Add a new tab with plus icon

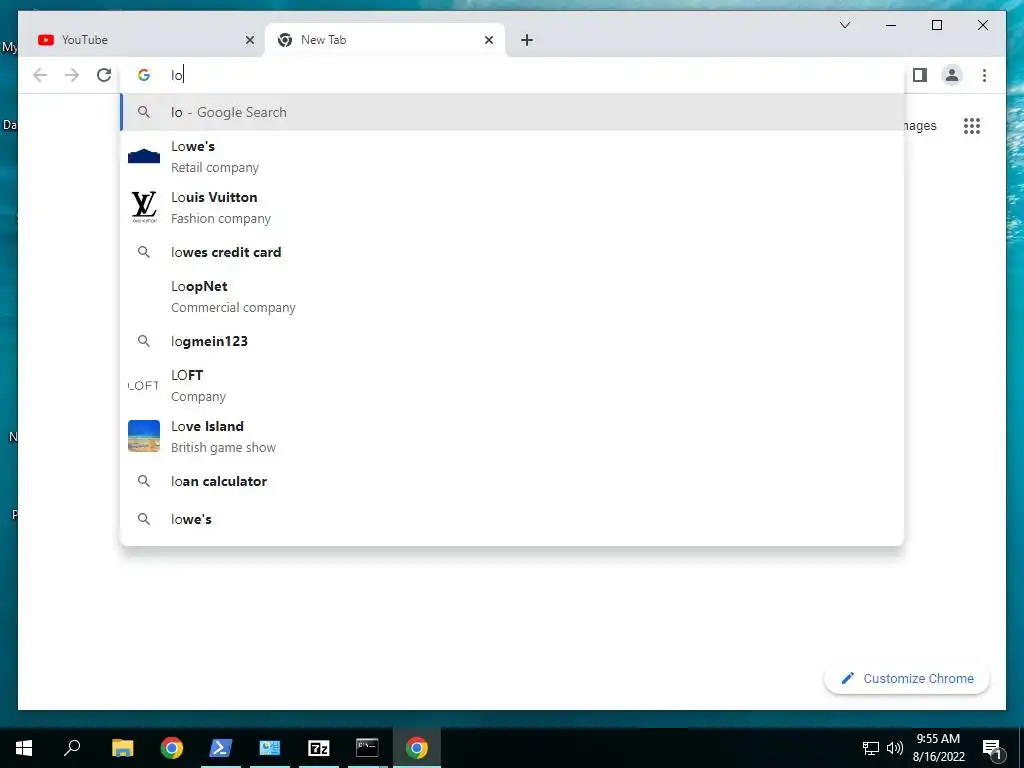tap(526, 40)
